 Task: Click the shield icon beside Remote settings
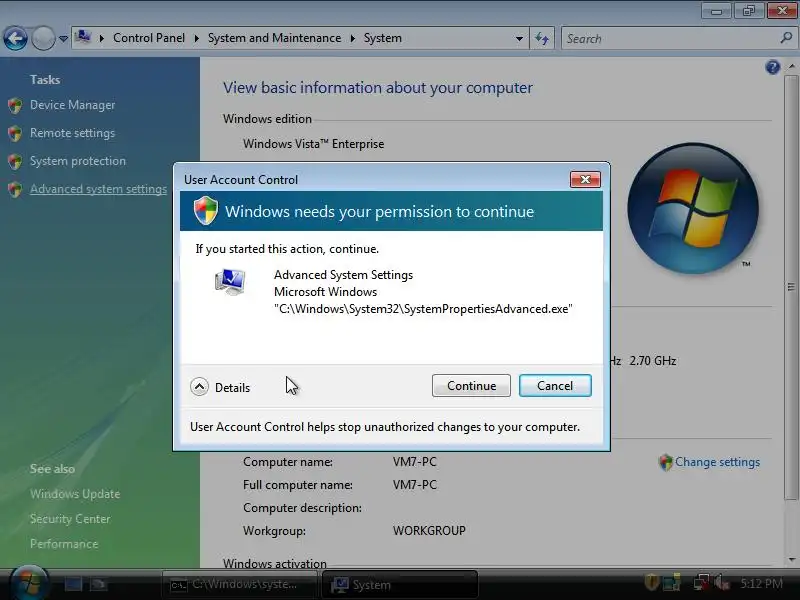pos(15,134)
